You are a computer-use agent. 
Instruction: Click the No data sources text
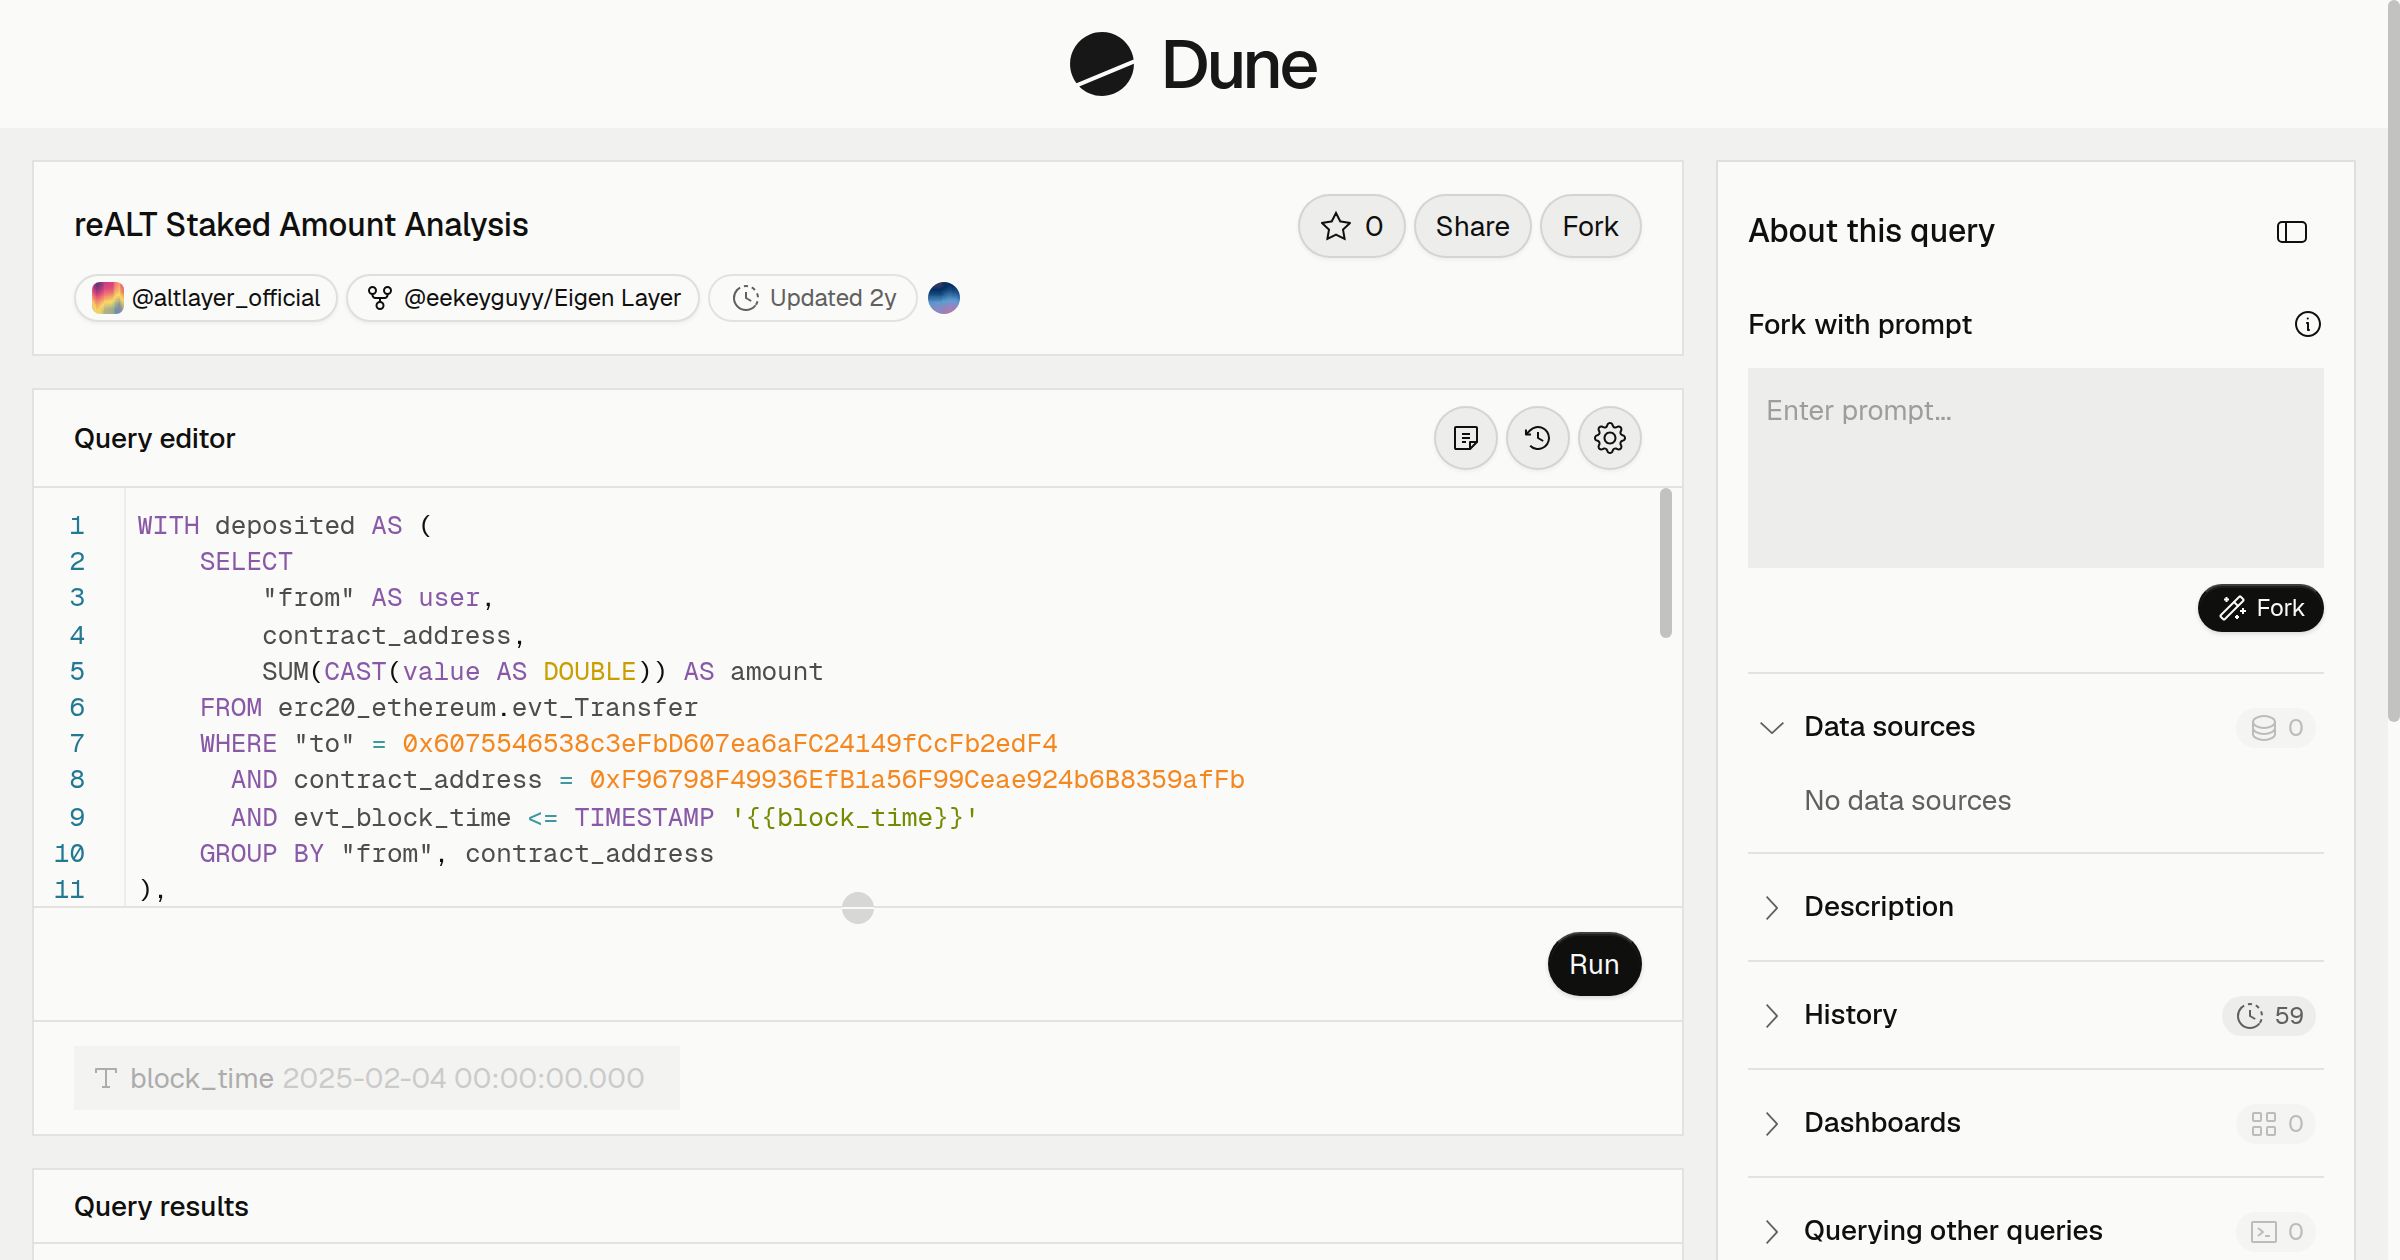1907,801
